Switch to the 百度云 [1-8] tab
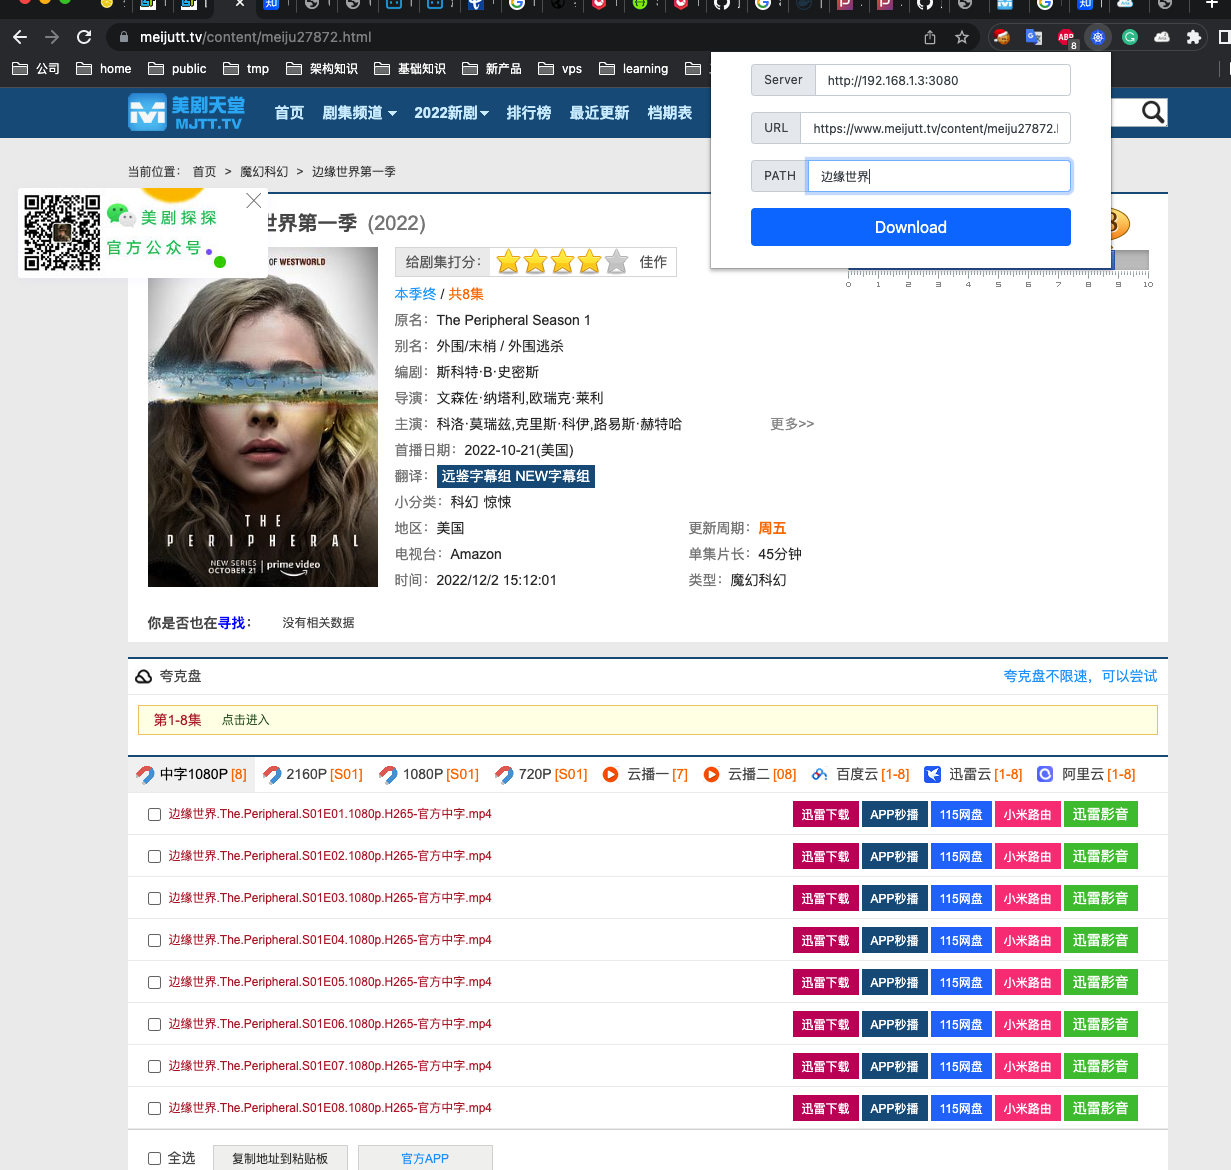Screen dimensions: 1231x1170 pyautogui.click(x=860, y=775)
